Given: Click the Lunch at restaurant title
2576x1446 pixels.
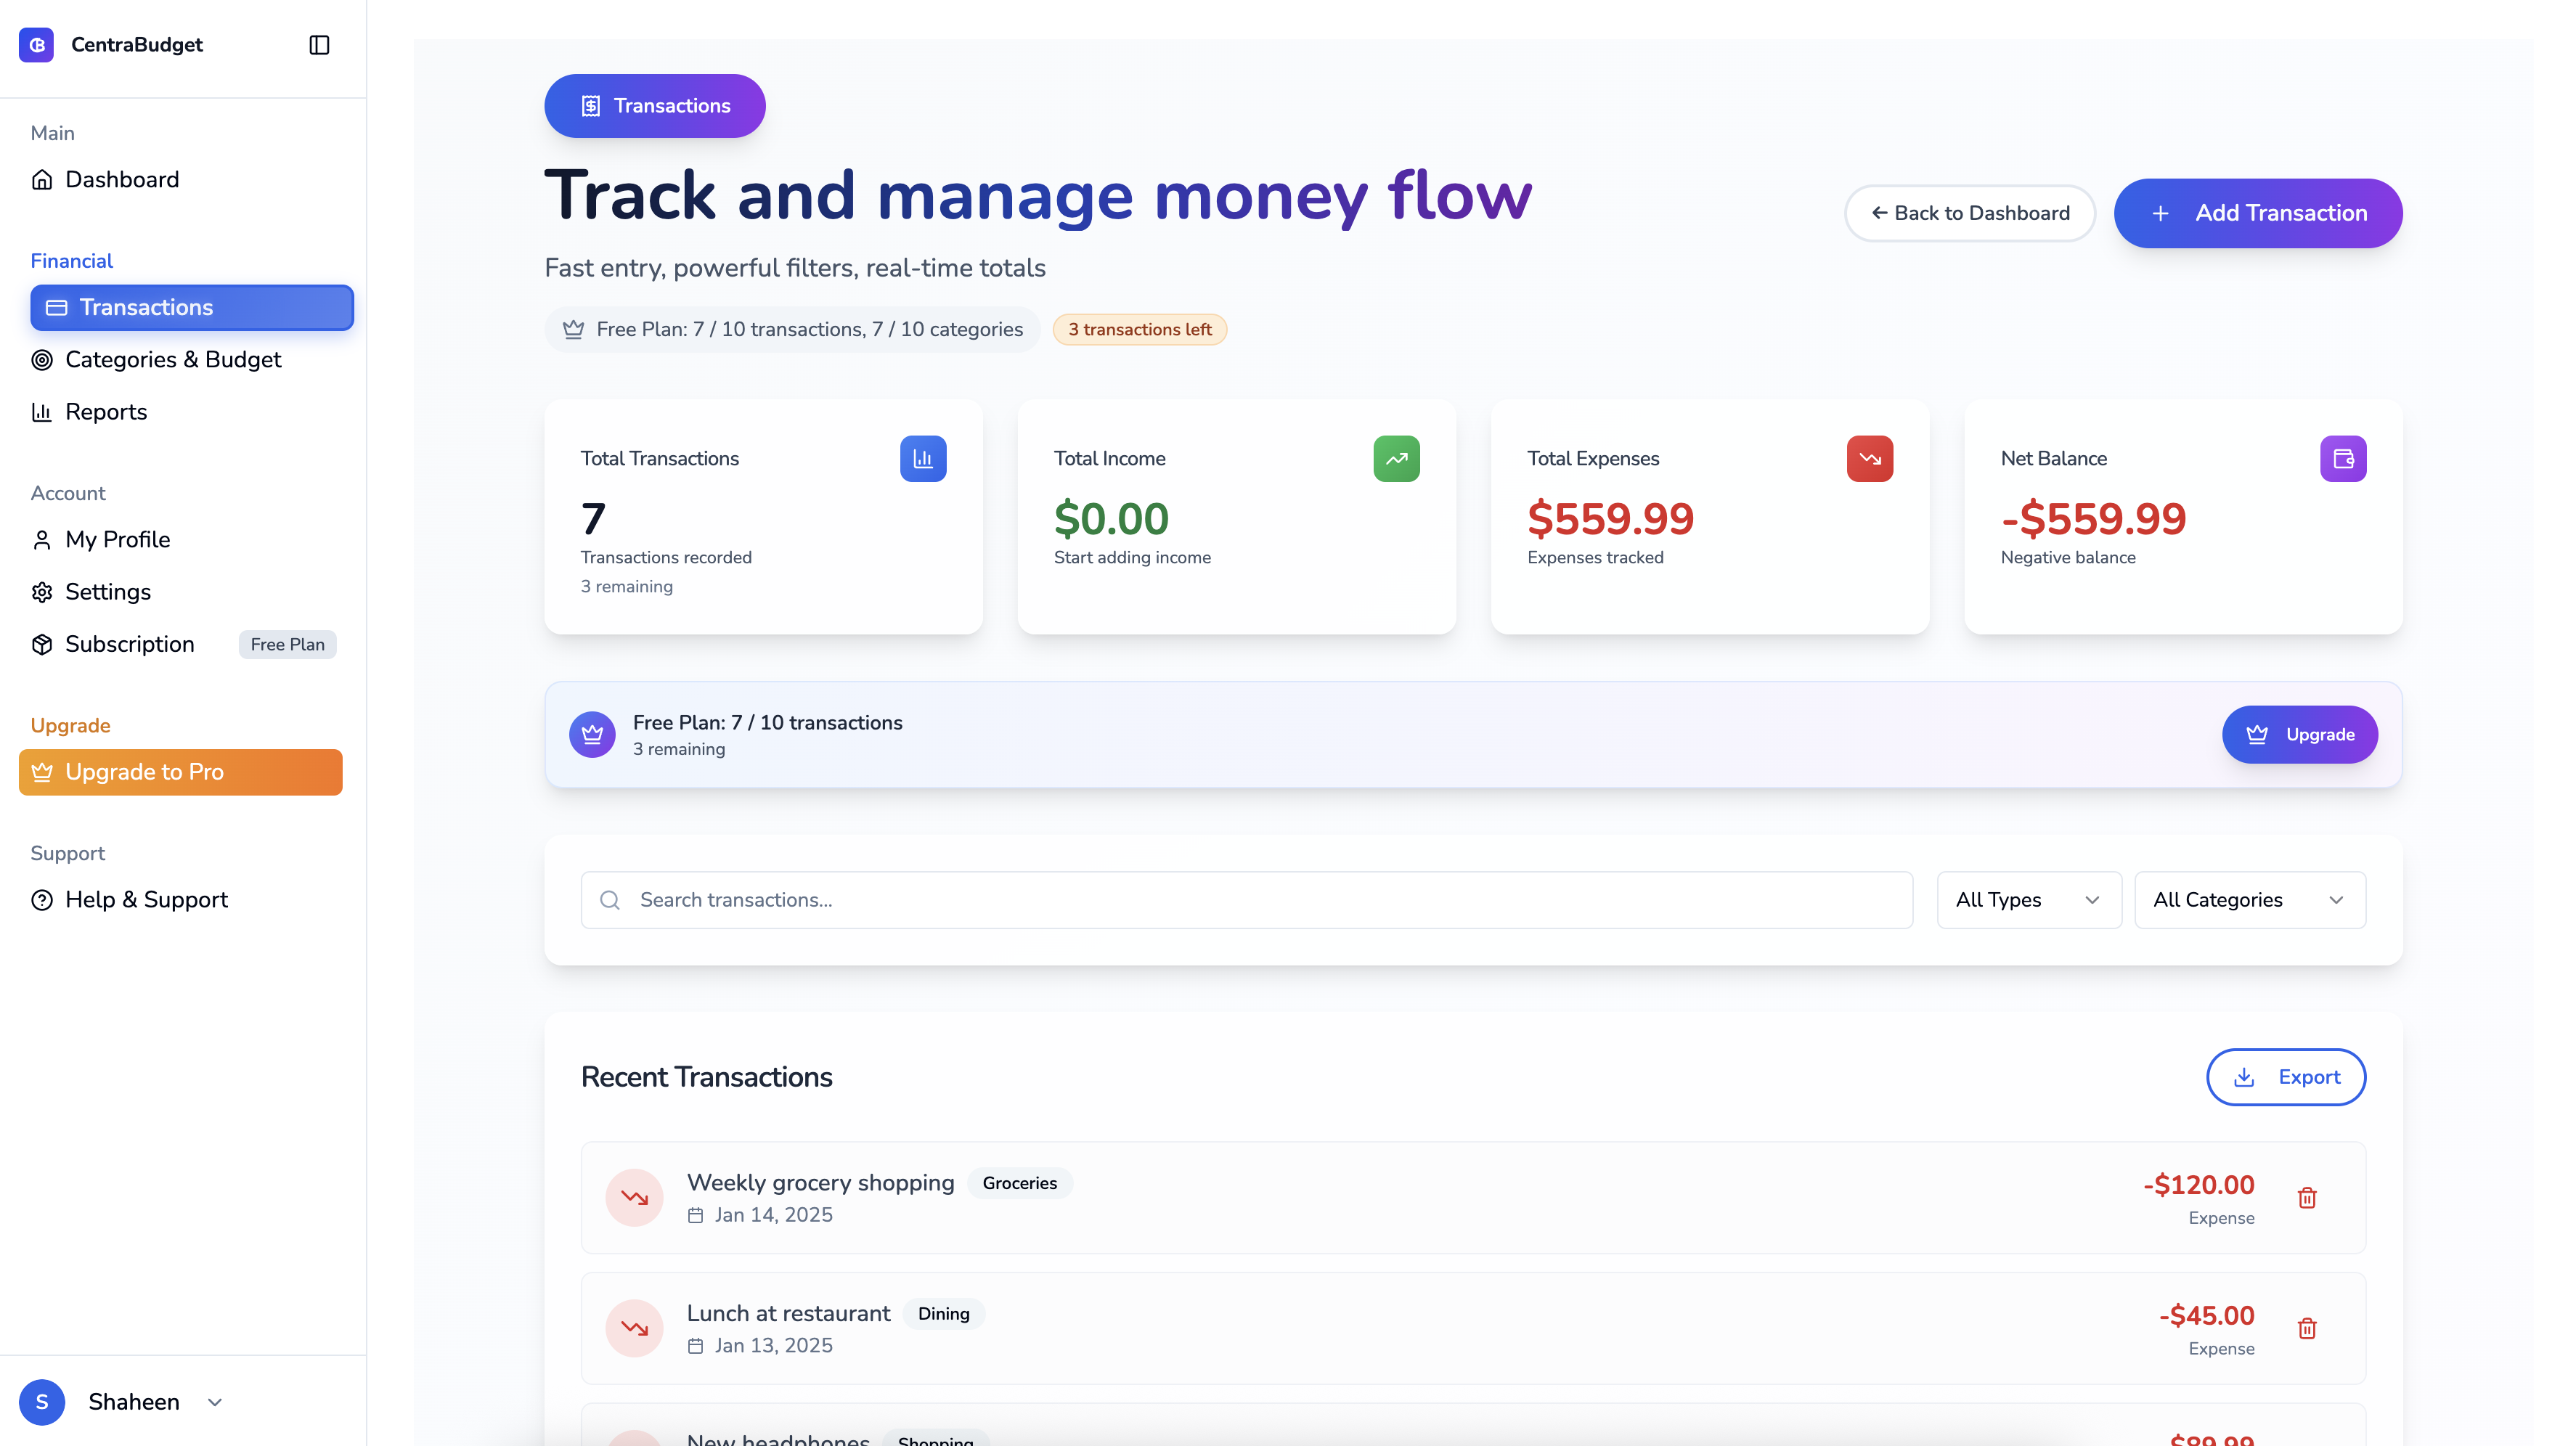Looking at the screenshot, I should [789, 1314].
